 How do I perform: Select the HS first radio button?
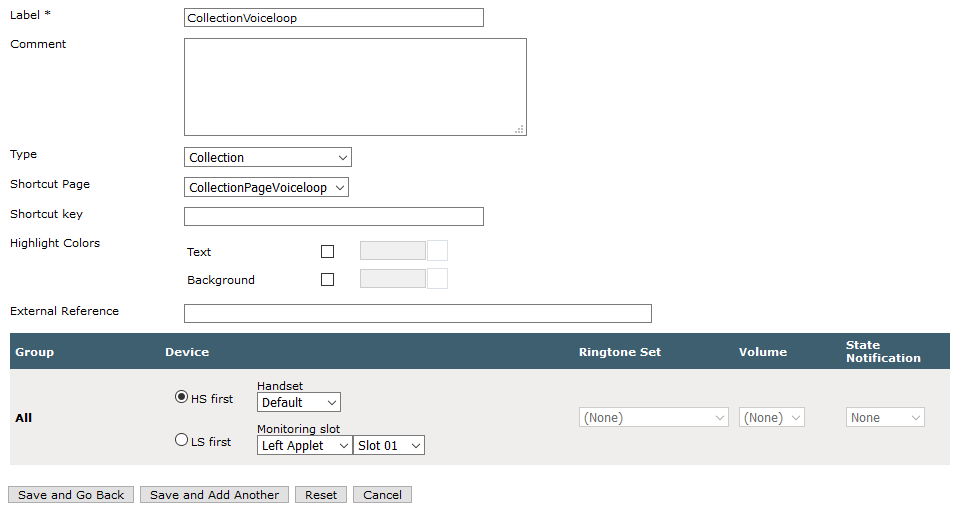pyautogui.click(x=181, y=396)
